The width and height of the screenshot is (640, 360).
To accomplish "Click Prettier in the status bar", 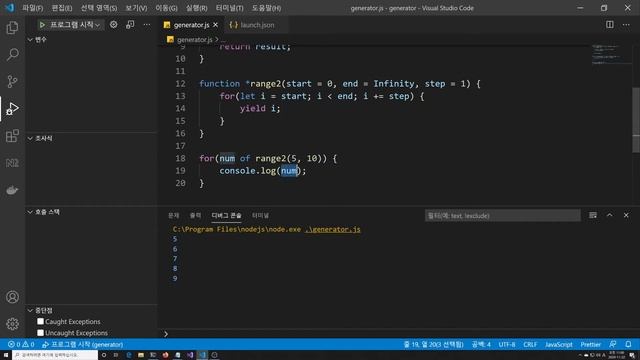I will (x=590, y=344).
